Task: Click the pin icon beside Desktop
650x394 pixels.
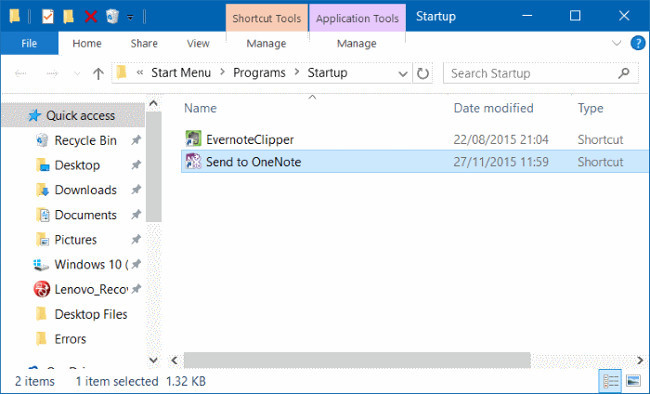Action: point(136,165)
